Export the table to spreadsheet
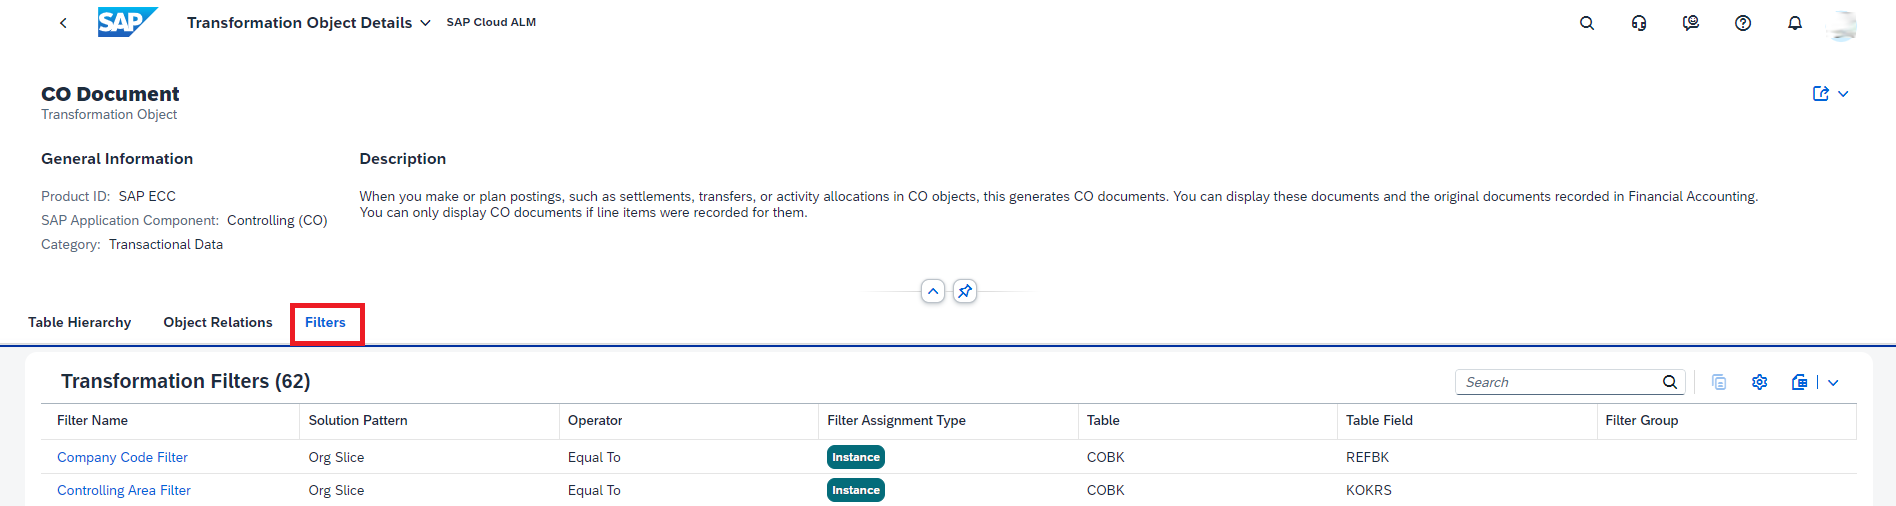 tap(1799, 382)
